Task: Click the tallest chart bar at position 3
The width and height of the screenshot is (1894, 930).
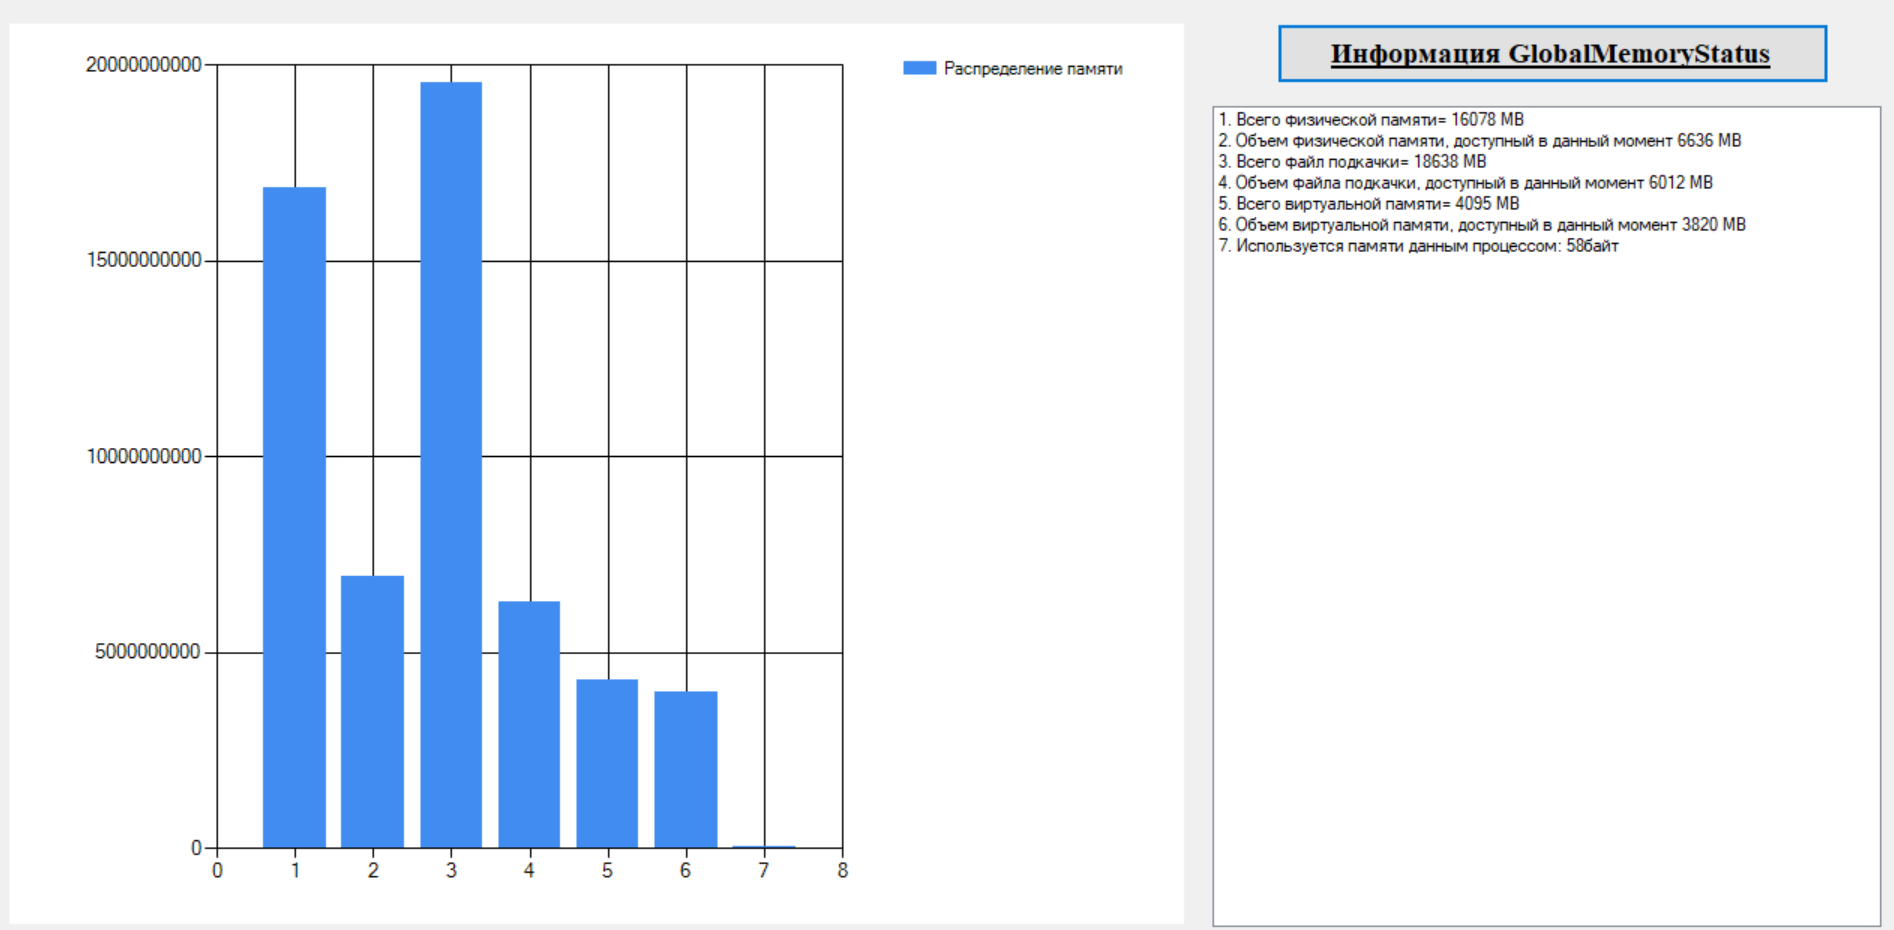Action: tap(451, 465)
